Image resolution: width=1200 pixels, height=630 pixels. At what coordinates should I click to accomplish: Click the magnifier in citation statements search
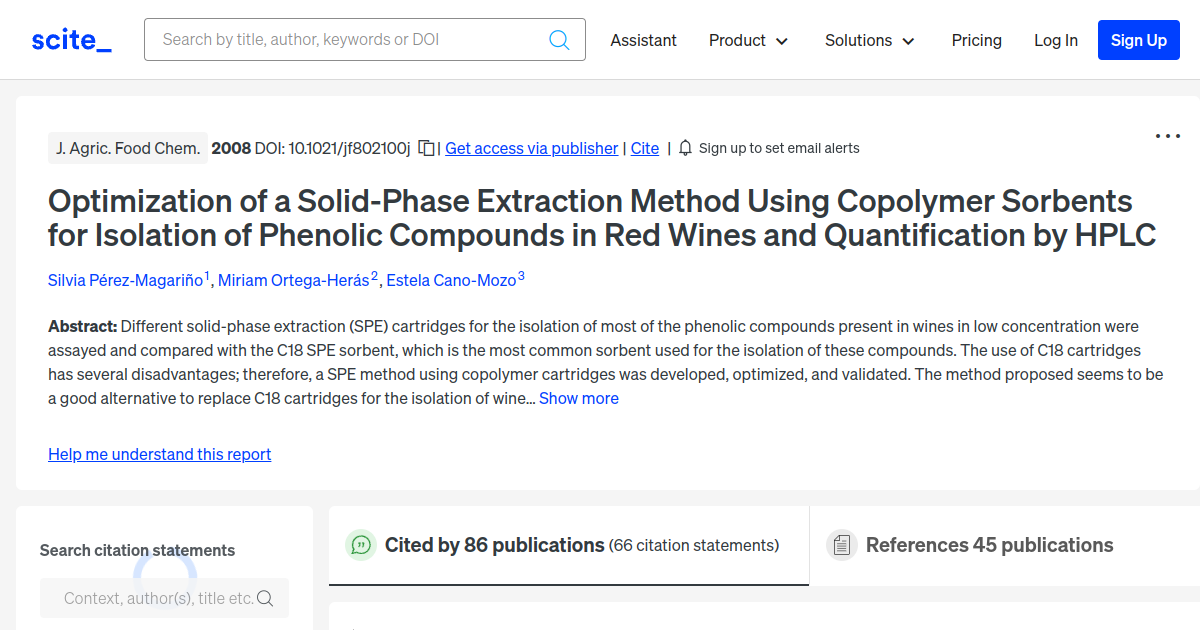[265, 597]
